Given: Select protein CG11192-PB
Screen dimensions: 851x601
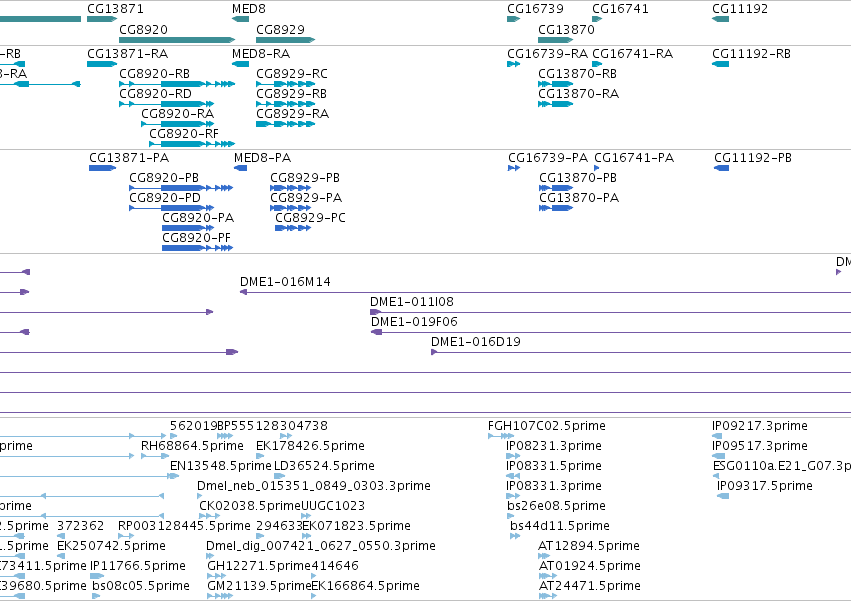Looking at the screenshot, I should click(753, 158).
